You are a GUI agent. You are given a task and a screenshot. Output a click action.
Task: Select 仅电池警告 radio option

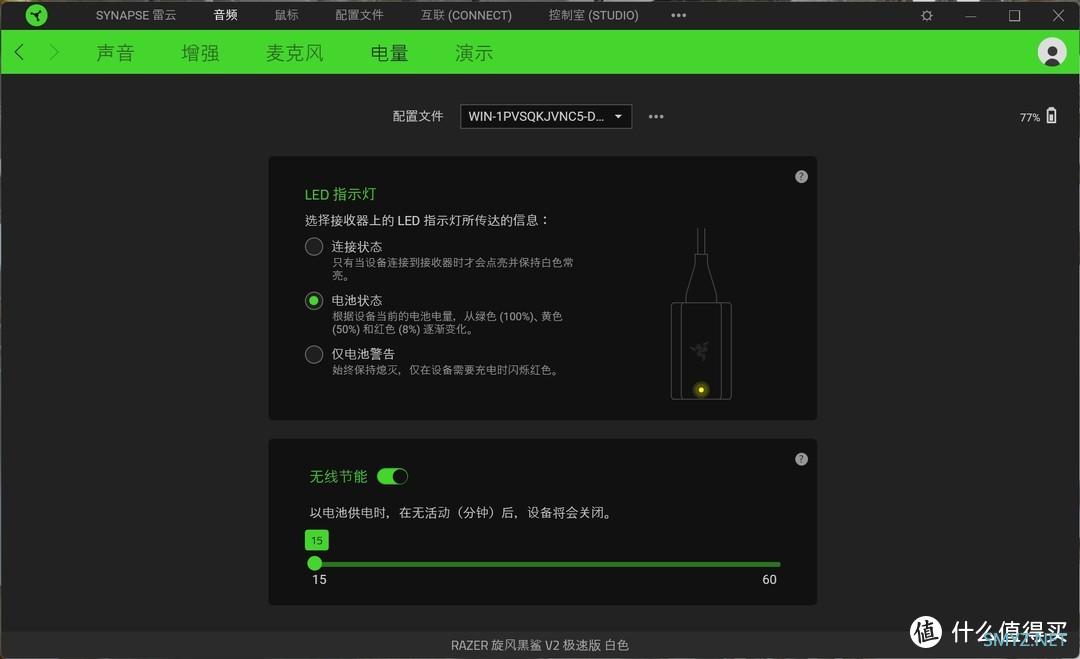314,354
